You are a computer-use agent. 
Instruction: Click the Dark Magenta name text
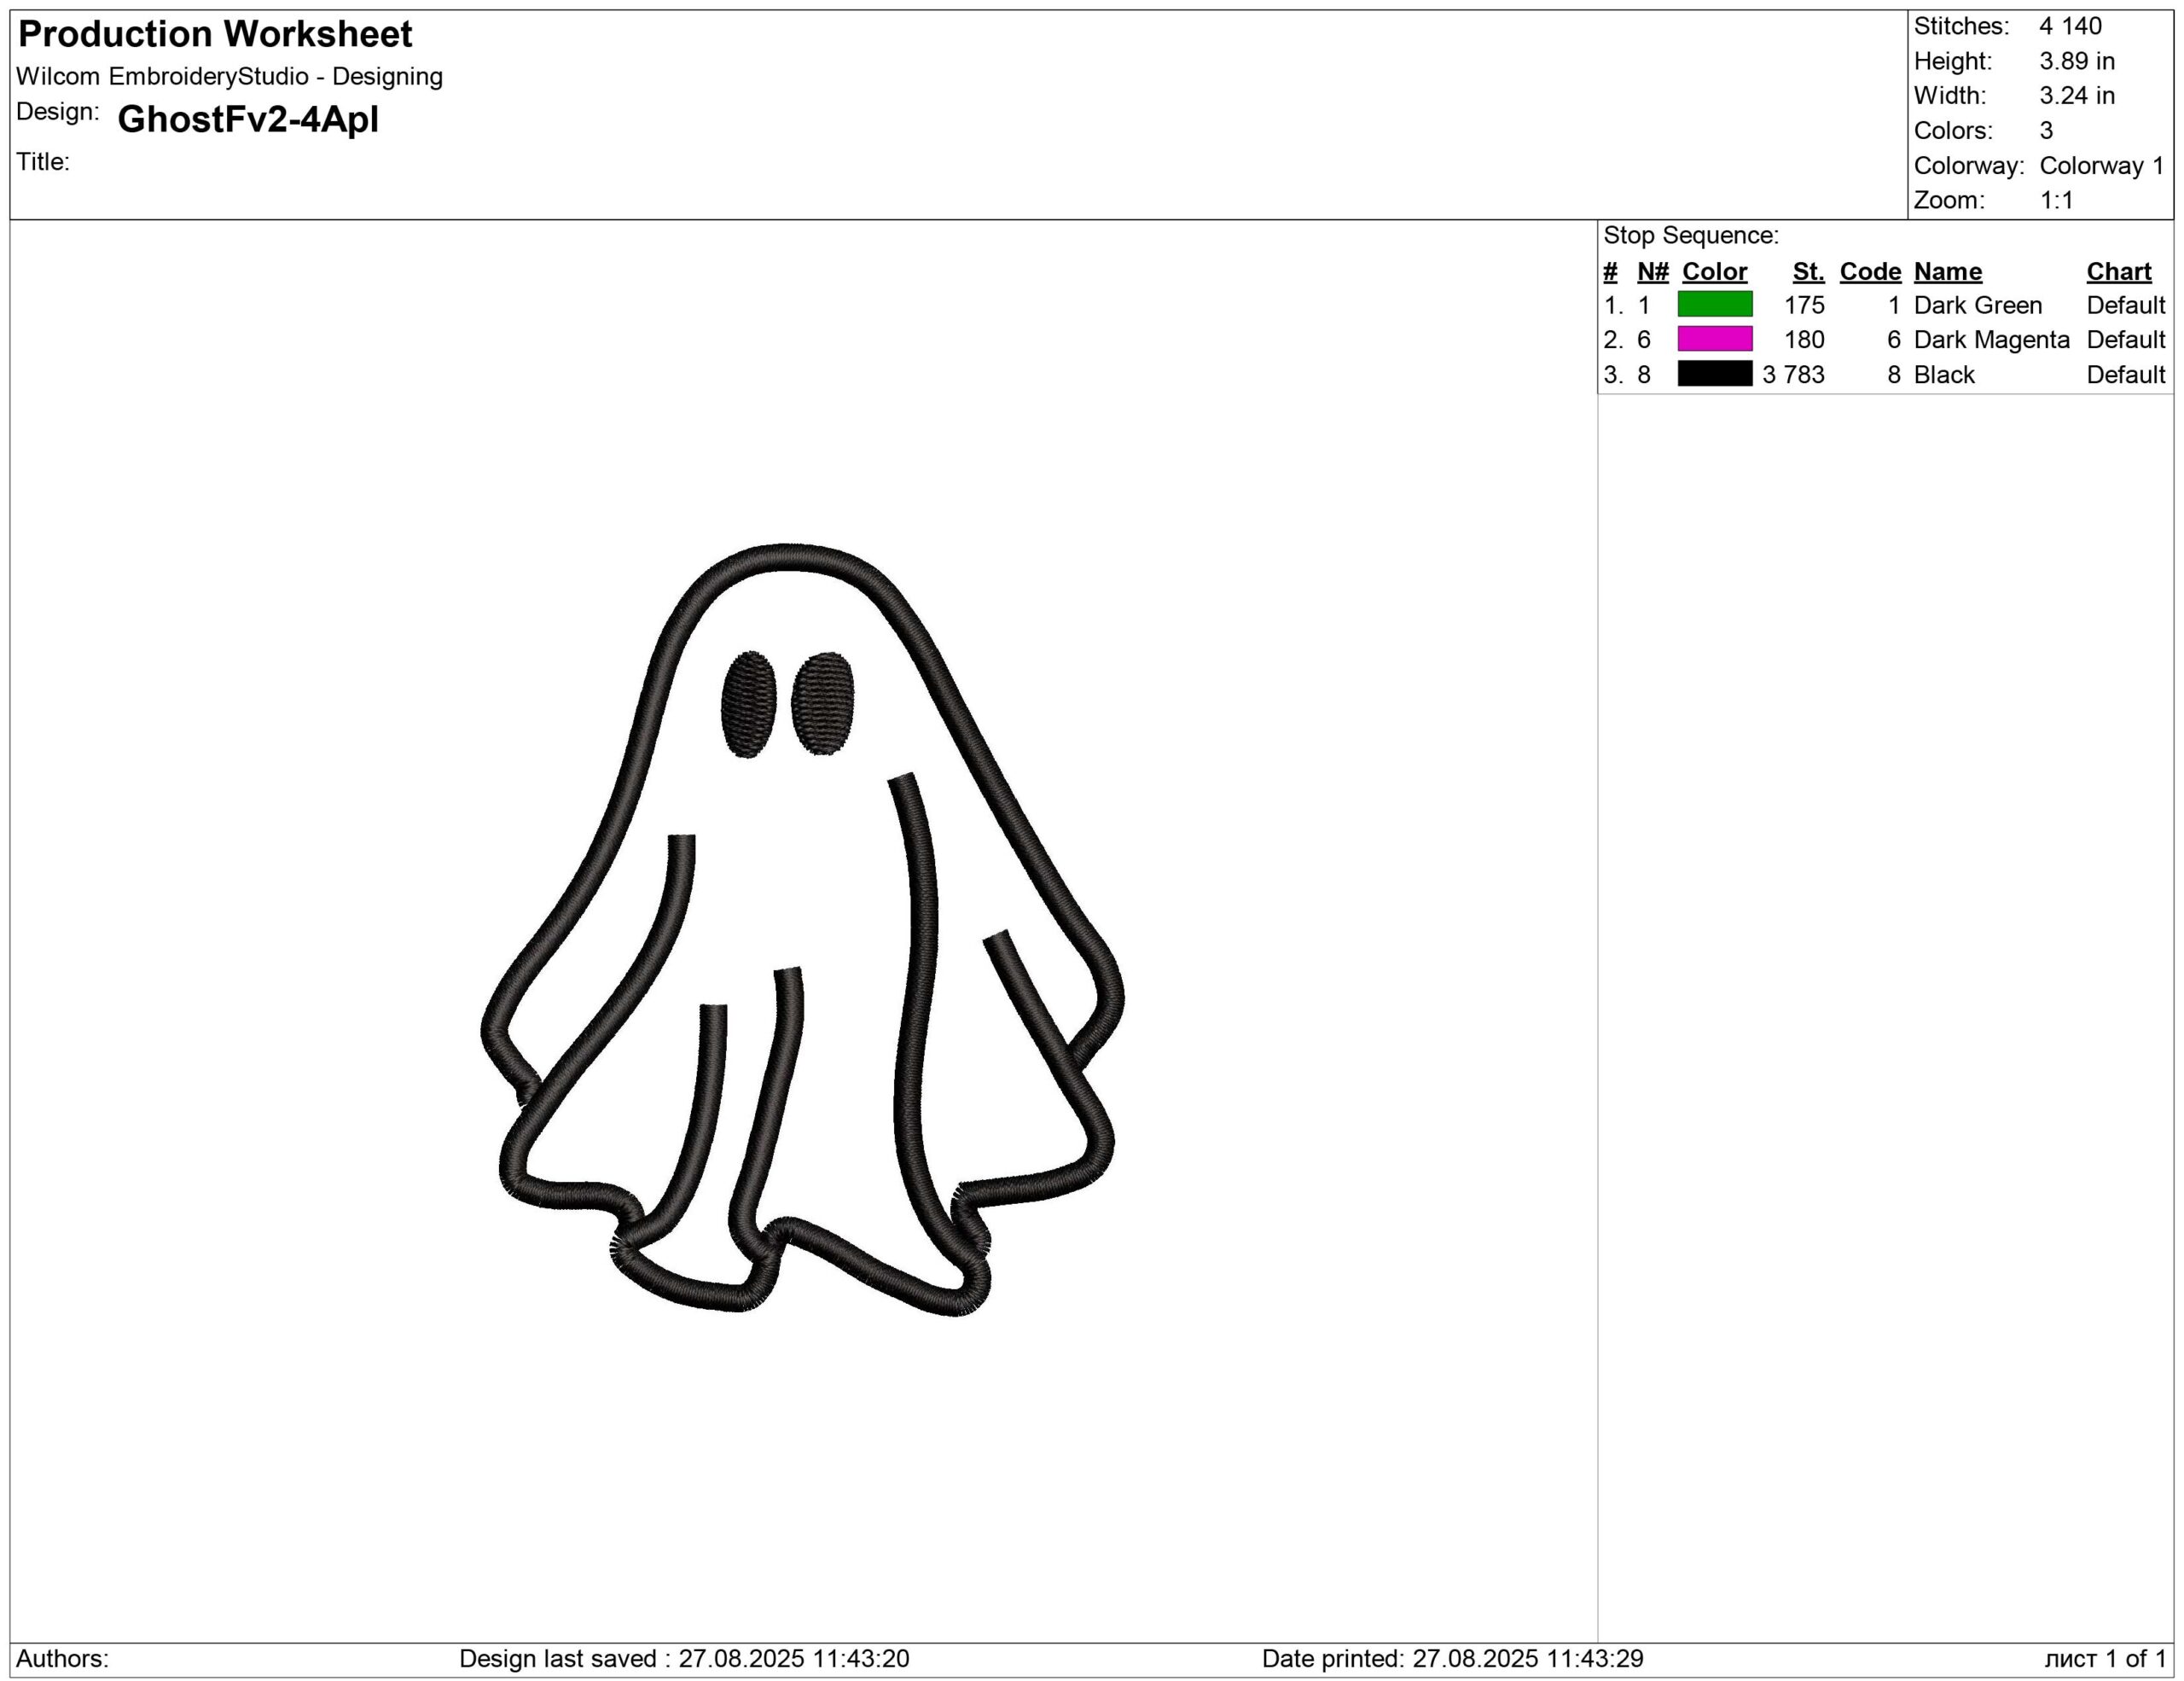(1990, 340)
